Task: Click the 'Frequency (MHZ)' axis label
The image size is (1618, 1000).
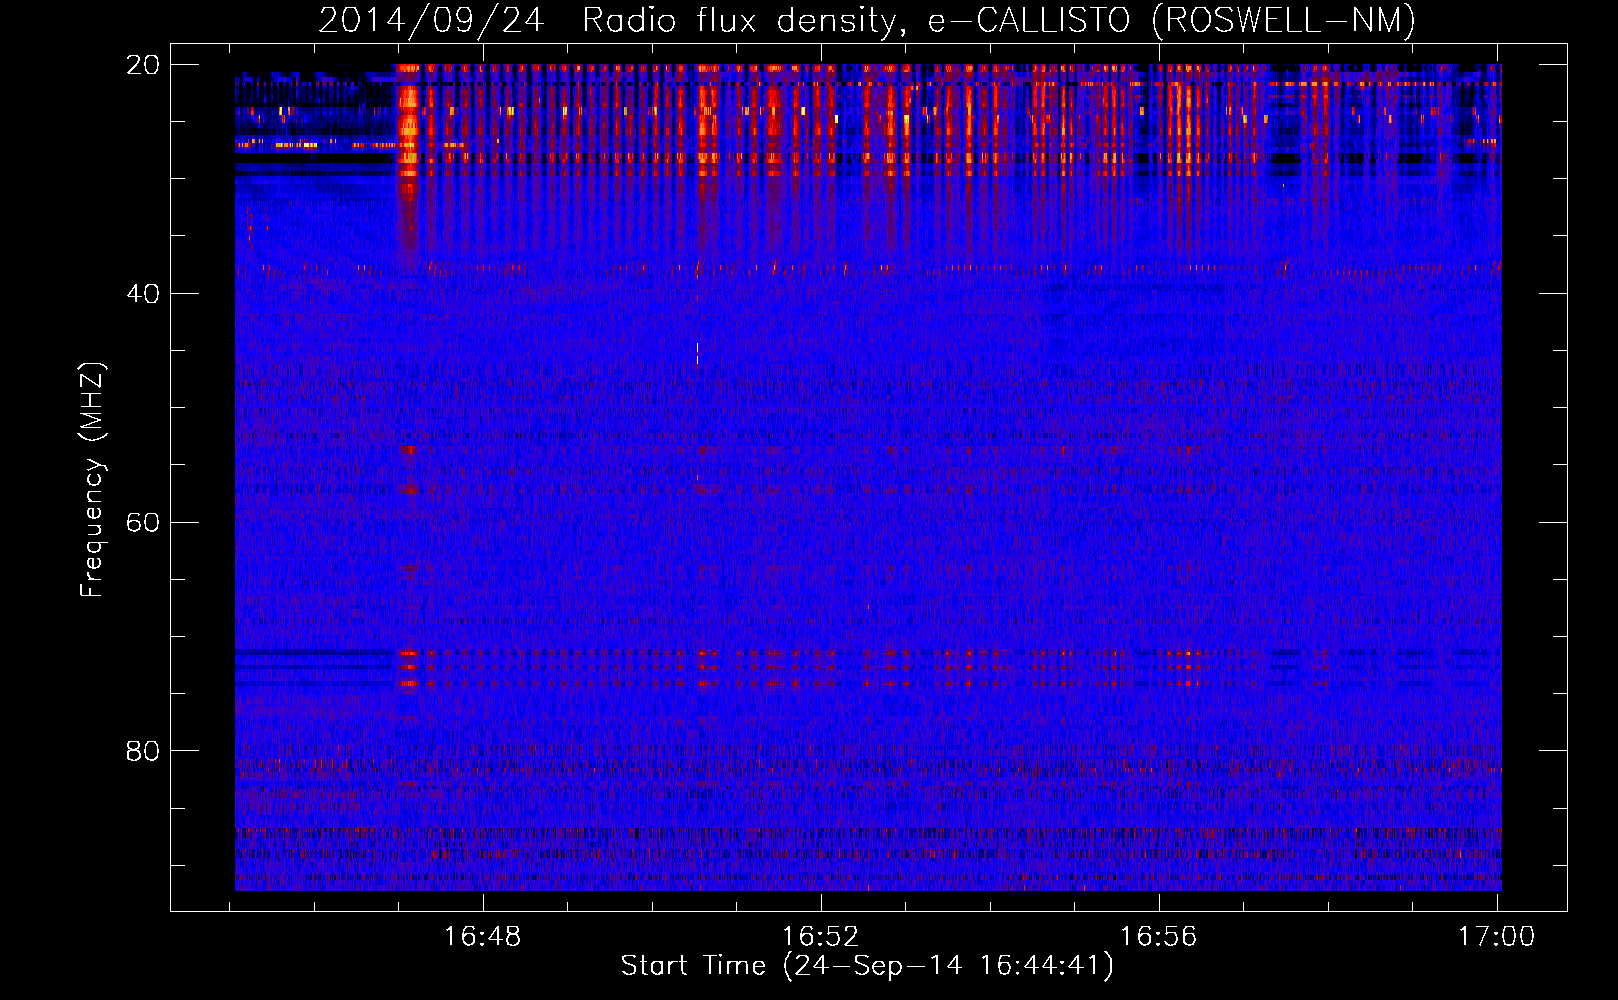Action: click(x=92, y=480)
